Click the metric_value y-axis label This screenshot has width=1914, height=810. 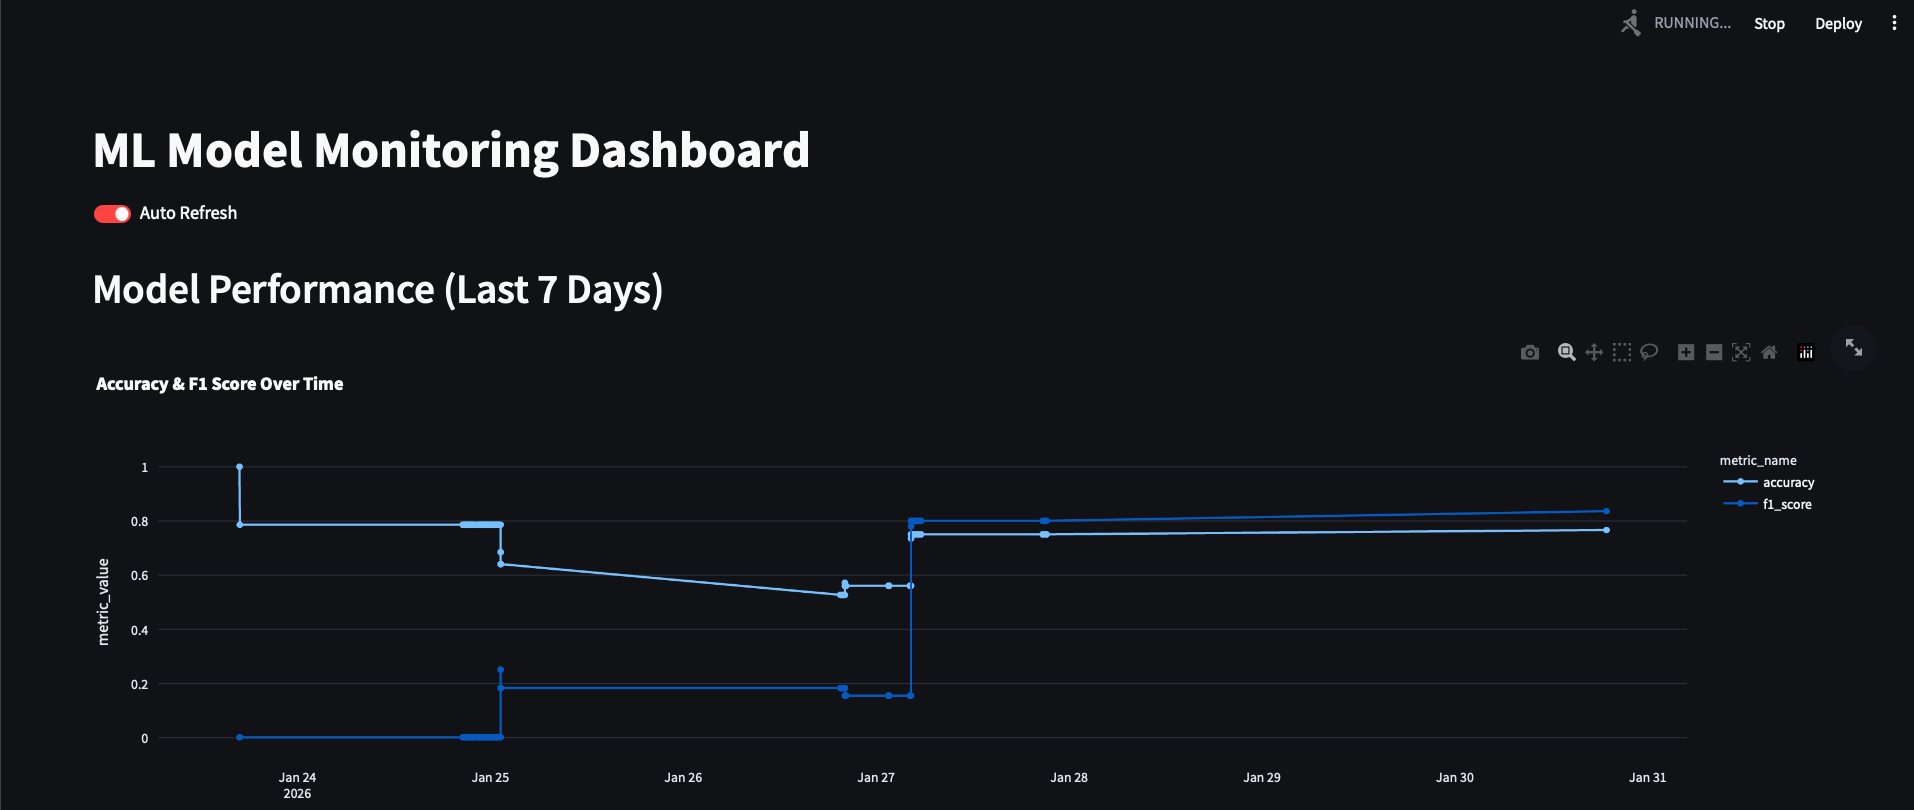pyautogui.click(x=103, y=602)
